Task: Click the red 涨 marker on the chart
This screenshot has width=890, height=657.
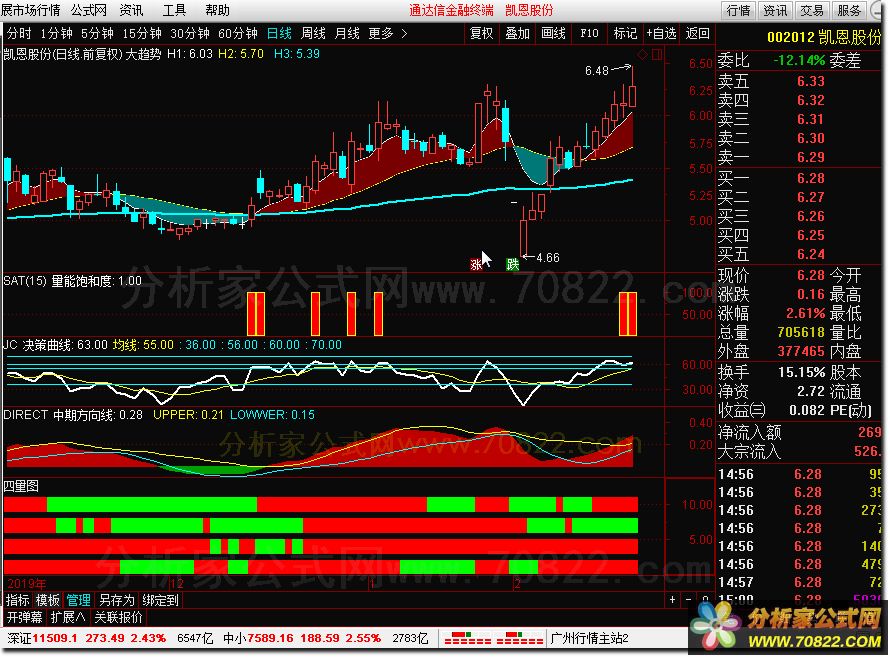Action: pos(476,264)
